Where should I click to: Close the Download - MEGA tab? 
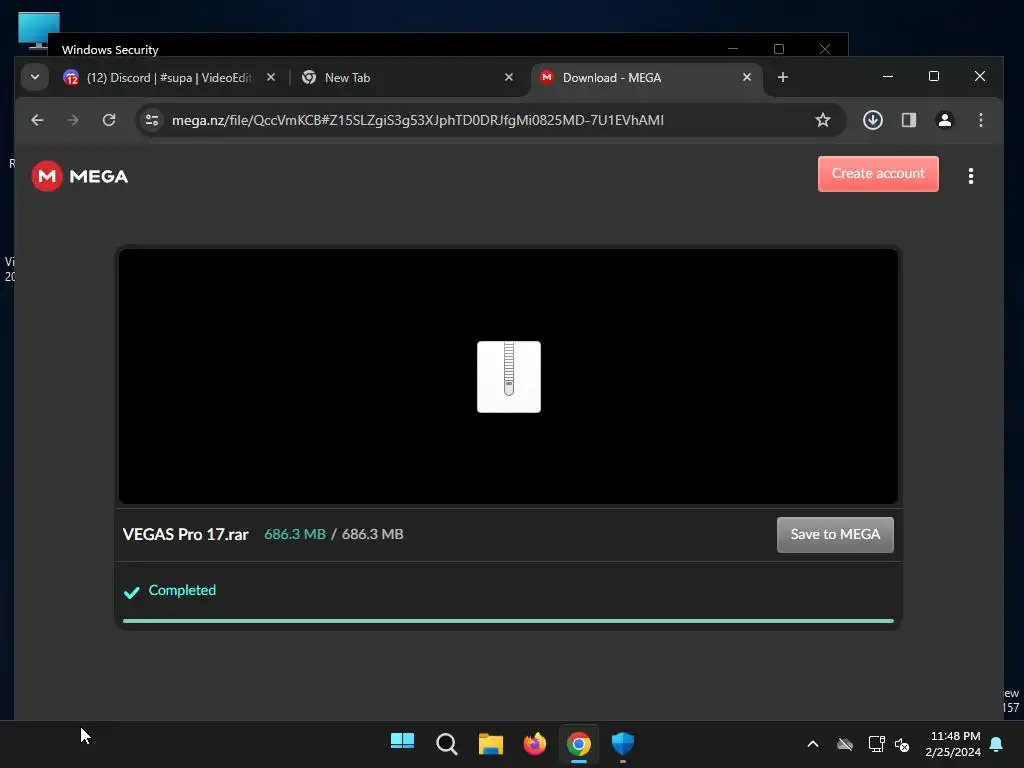[x=746, y=77]
